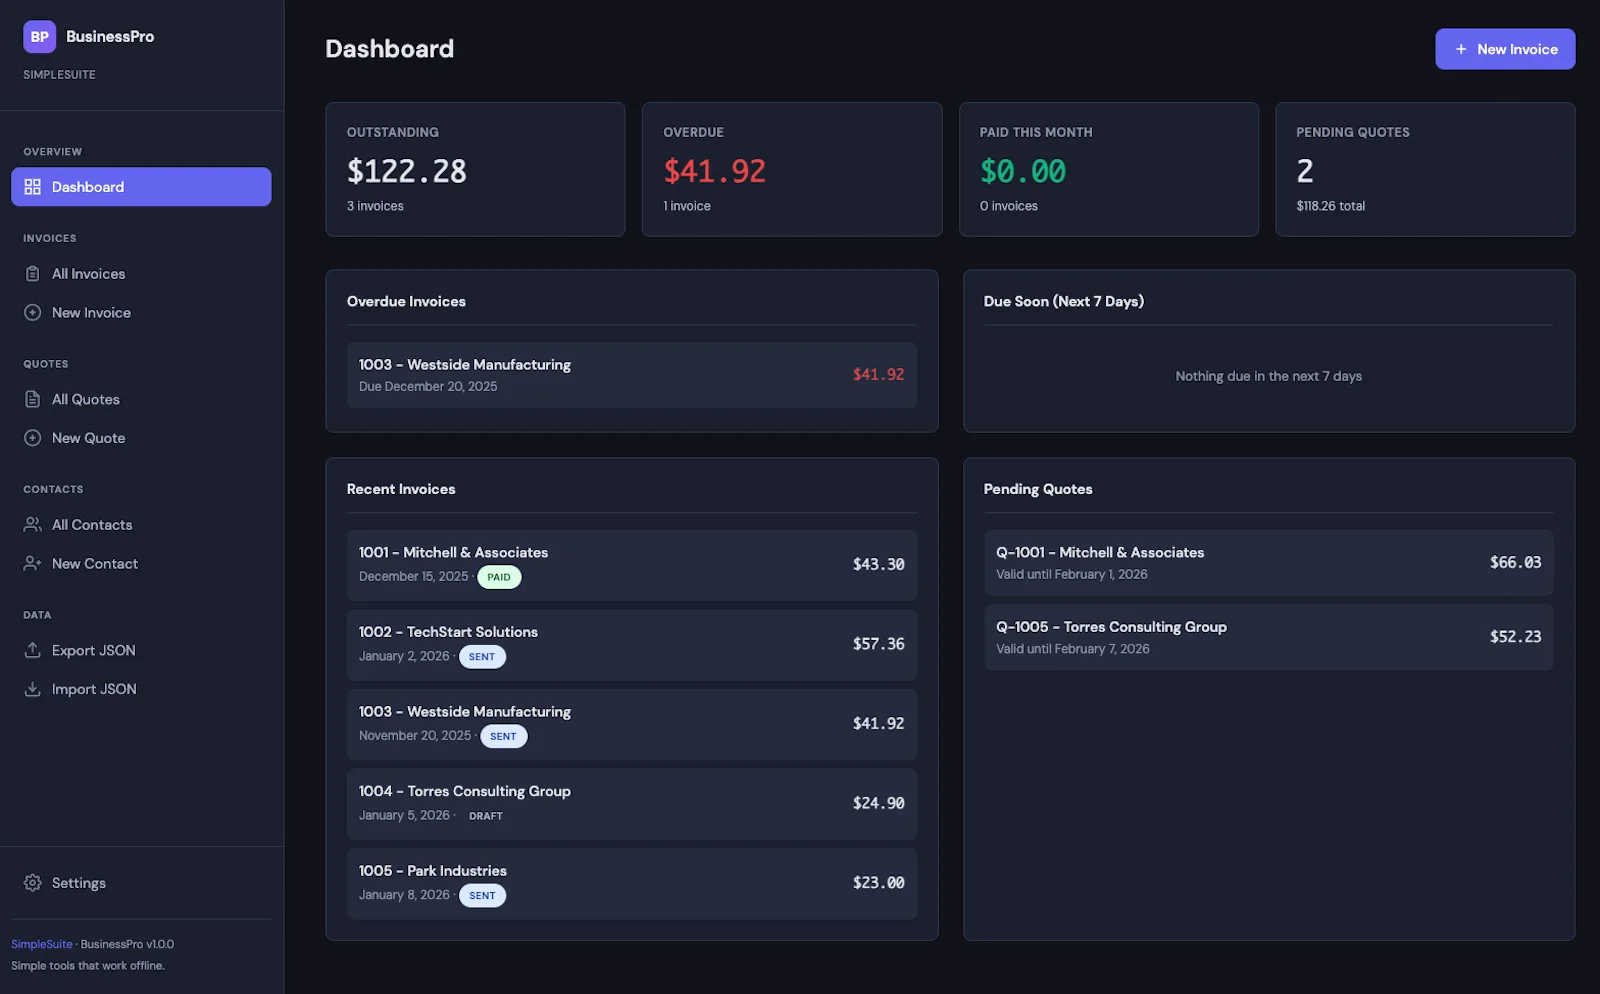The height and width of the screenshot is (994, 1600).
Task: Click the SENT badge on invoice 1002
Action: 482,657
